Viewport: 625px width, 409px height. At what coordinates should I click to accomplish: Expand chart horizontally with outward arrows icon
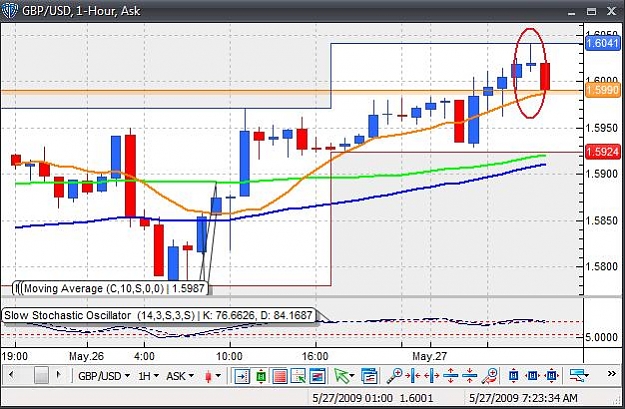pos(432,376)
